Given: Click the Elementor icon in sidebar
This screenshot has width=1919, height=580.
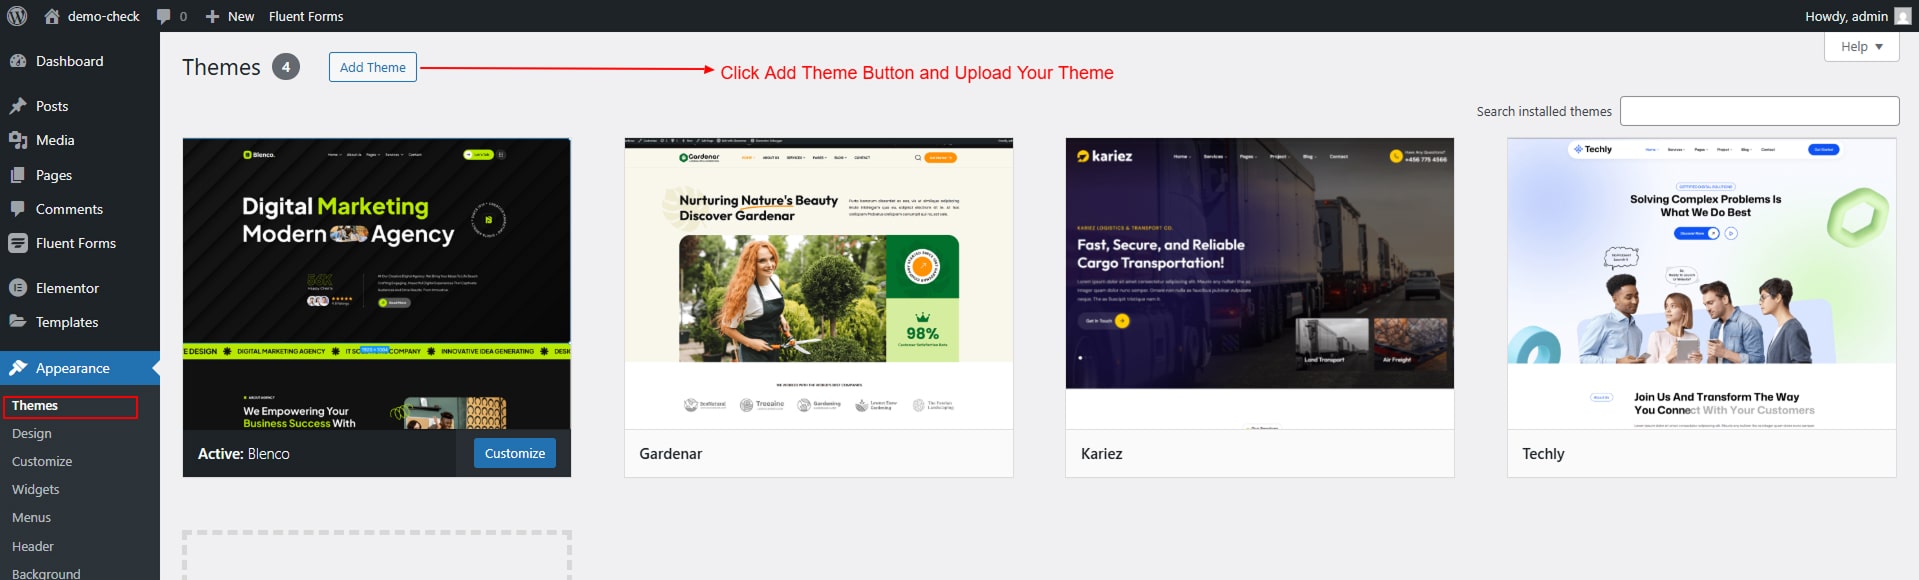Looking at the screenshot, I should coord(18,288).
